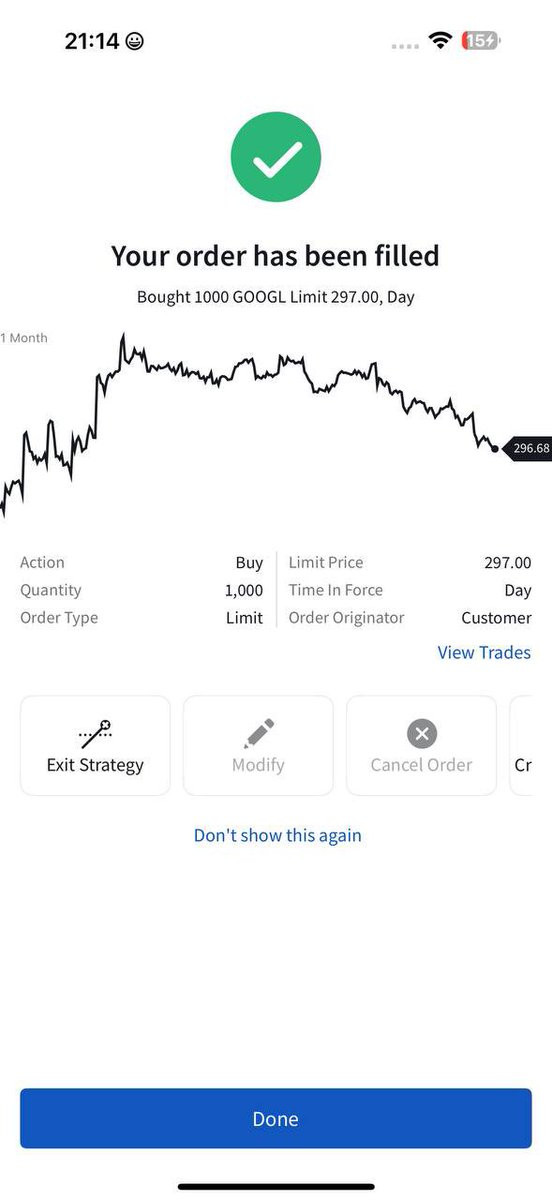Viewport: 552px width, 1200px height.
Task: Tap the Modify pencil icon
Action: tap(258, 734)
